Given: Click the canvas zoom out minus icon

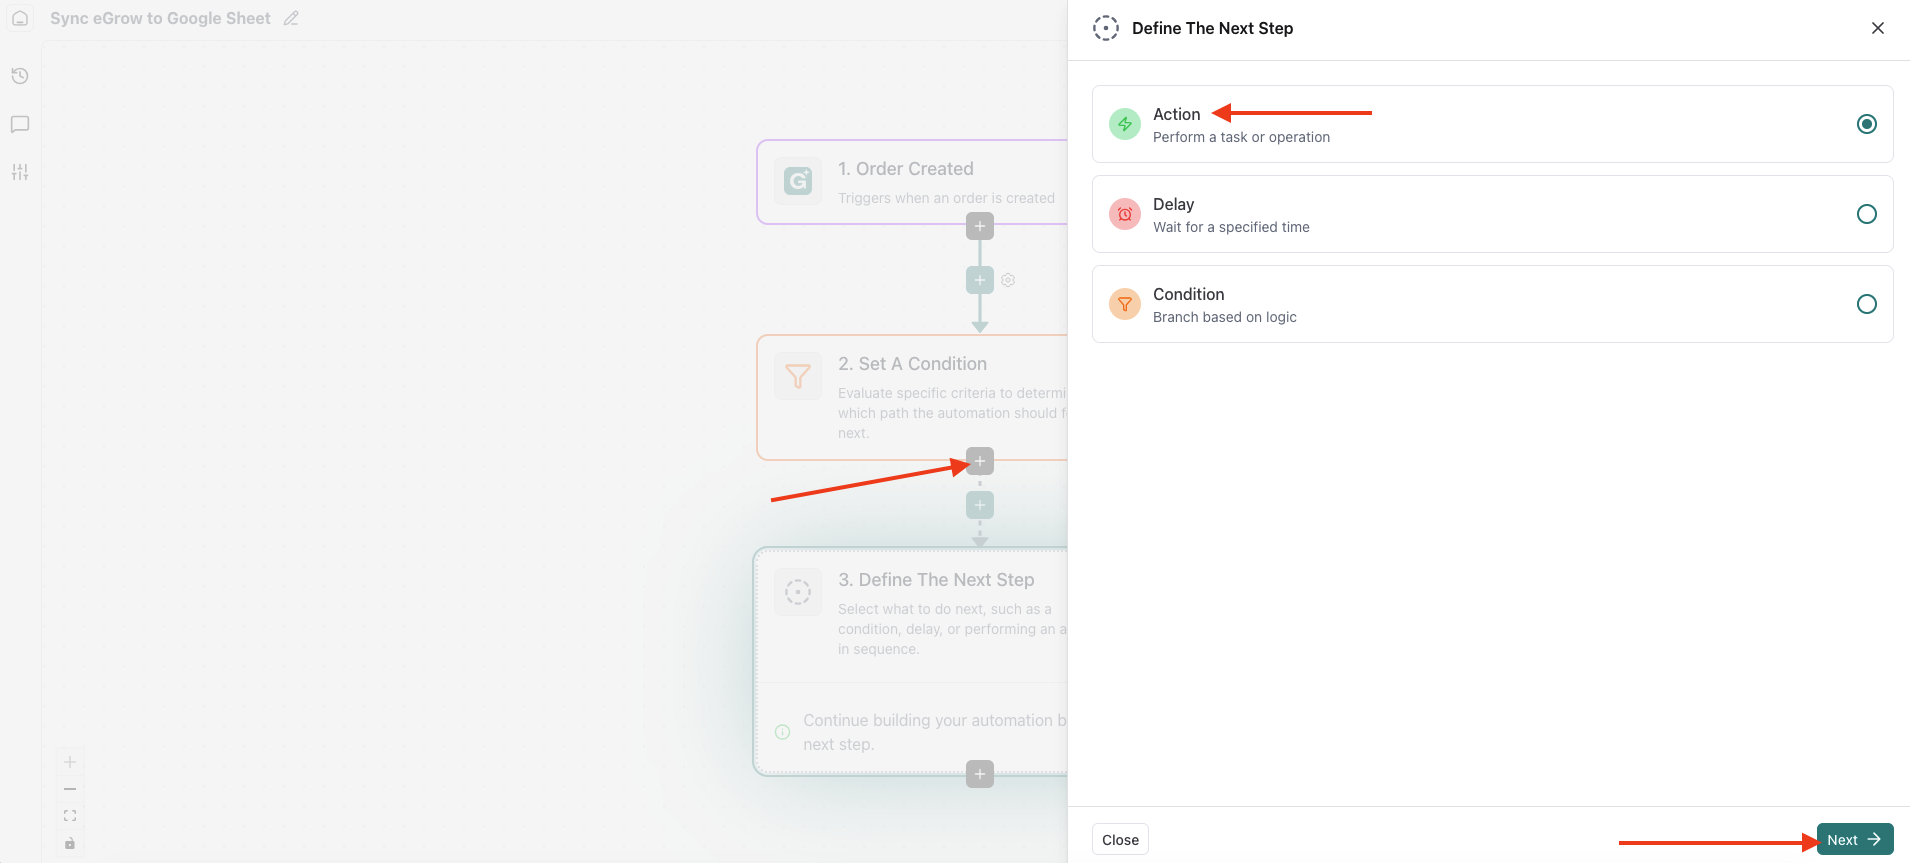Looking at the screenshot, I should click(x=70, y=789).
